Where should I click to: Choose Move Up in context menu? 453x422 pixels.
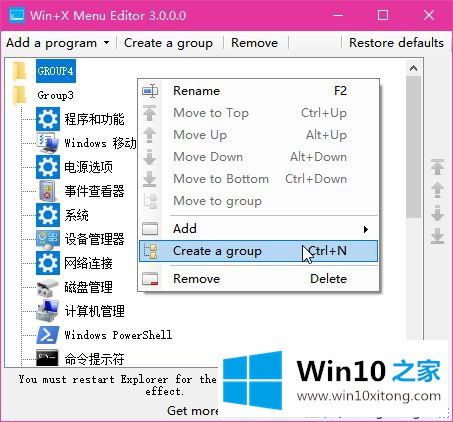pyautogui.click(x=259, y=135)
